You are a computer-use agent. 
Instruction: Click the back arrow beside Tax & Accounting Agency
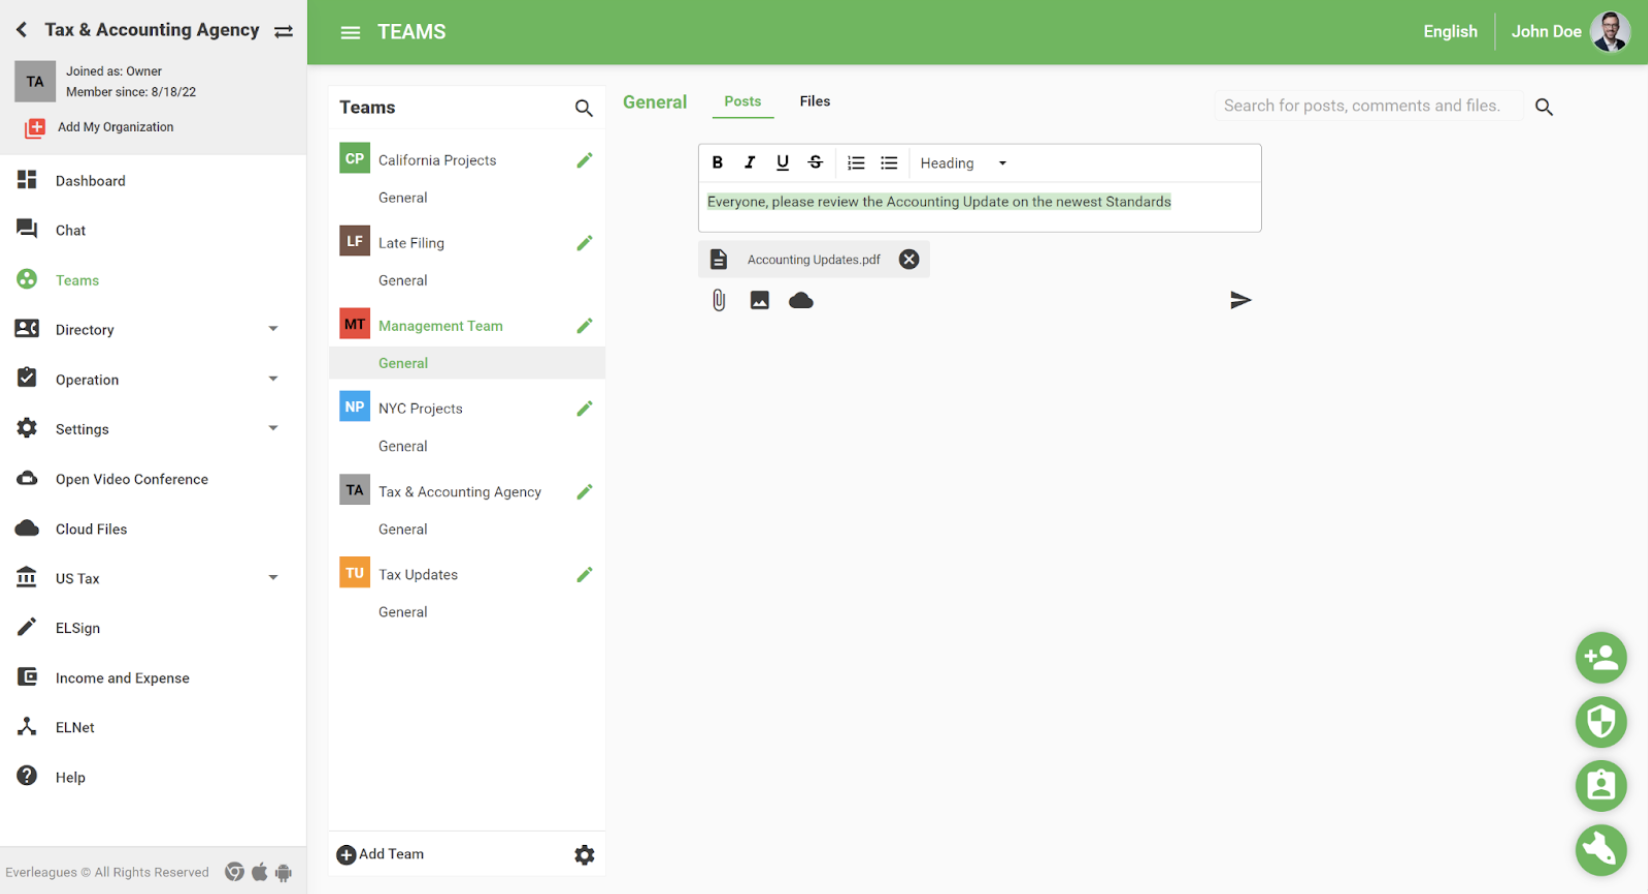click(22, 30)
